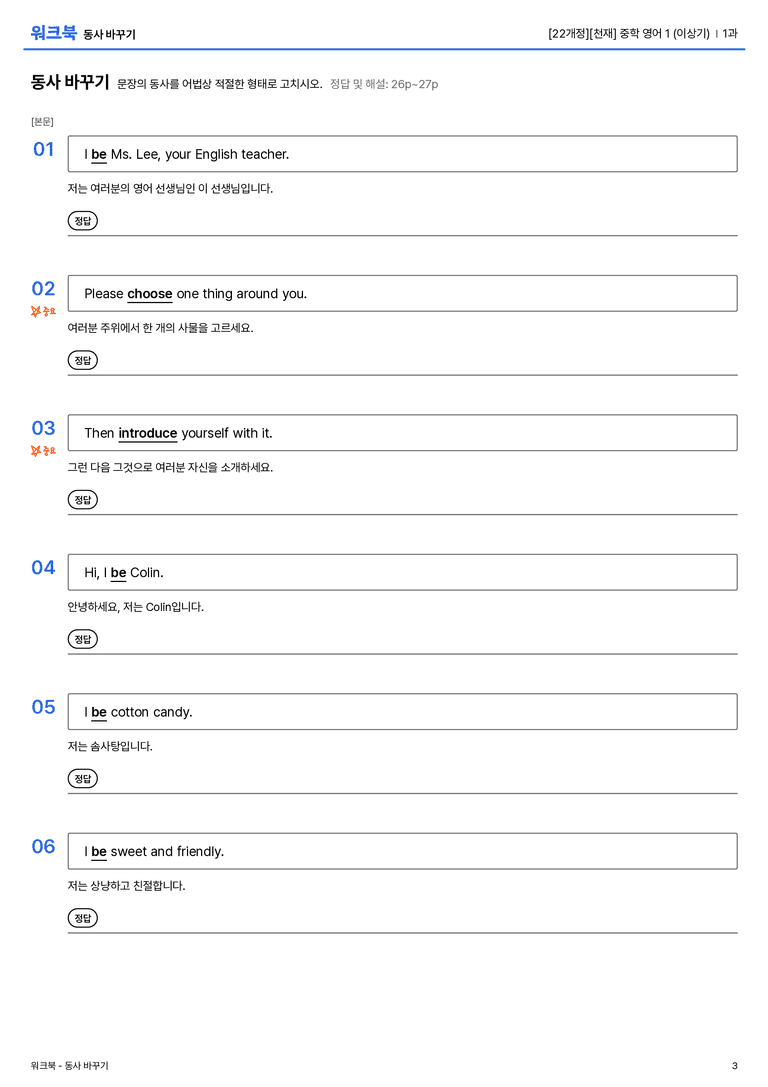Click the [본문] section label
The height and width of the screenshot is (1087, 768).
[42, 121]
